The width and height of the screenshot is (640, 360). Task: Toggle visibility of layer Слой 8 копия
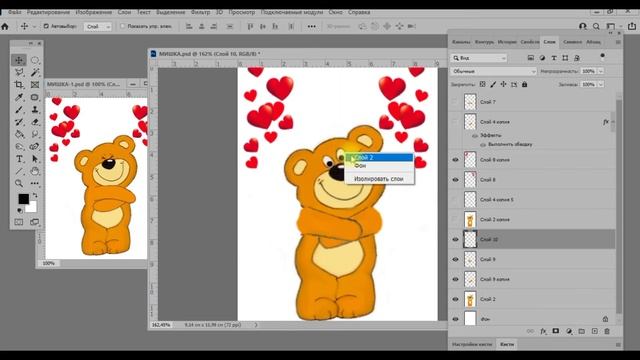click(456, 160)
